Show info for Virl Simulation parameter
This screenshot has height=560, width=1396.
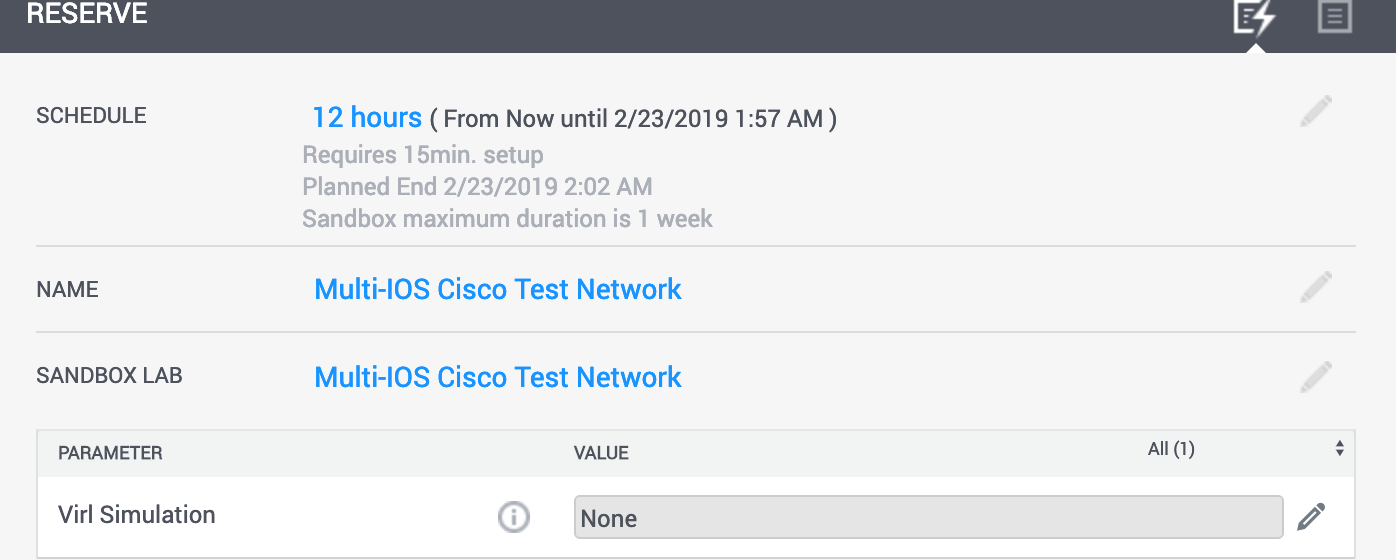[x=514, y=517]
